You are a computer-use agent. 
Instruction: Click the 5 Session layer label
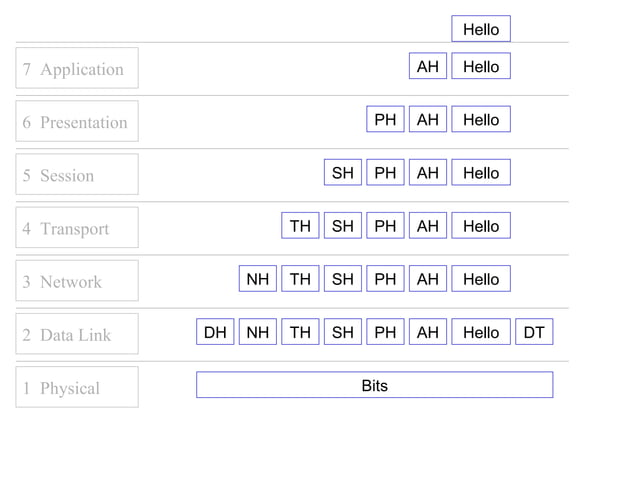(77, 175)
